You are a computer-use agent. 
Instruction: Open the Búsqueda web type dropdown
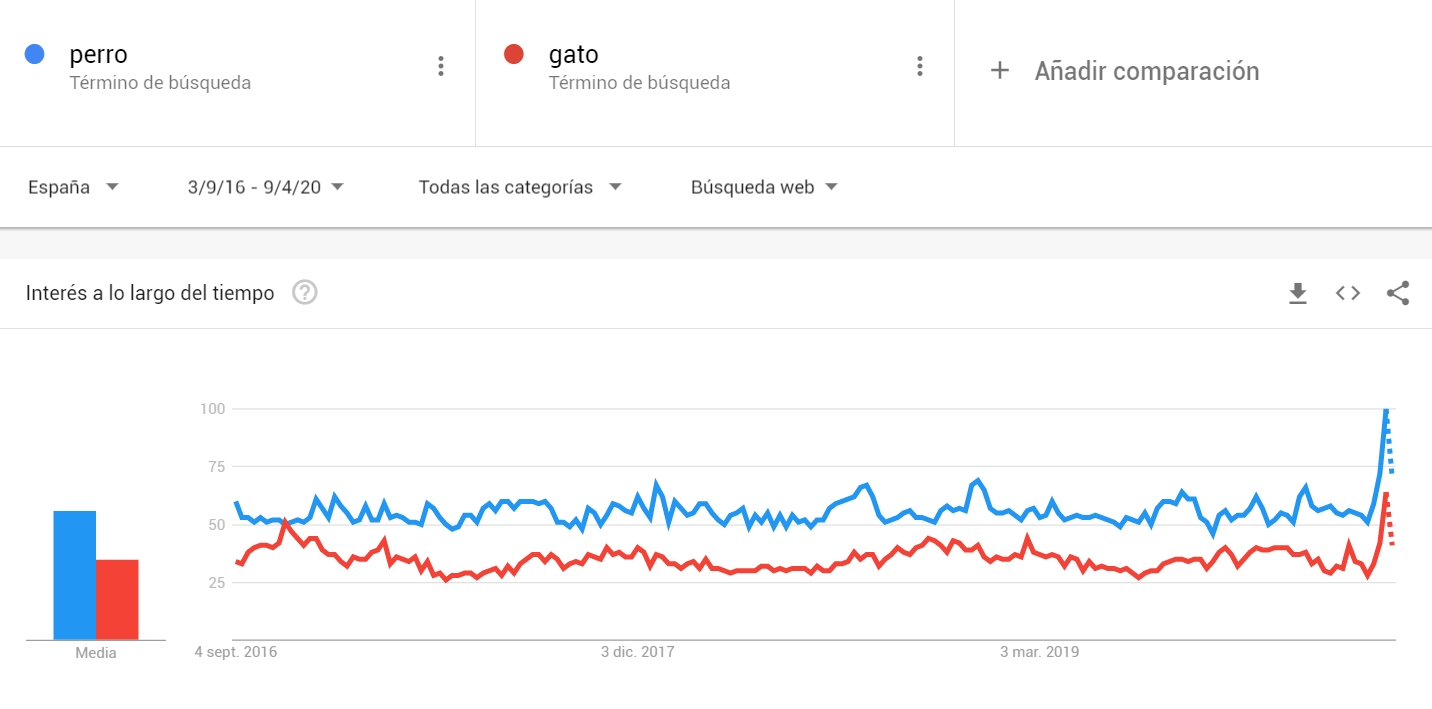765,187
